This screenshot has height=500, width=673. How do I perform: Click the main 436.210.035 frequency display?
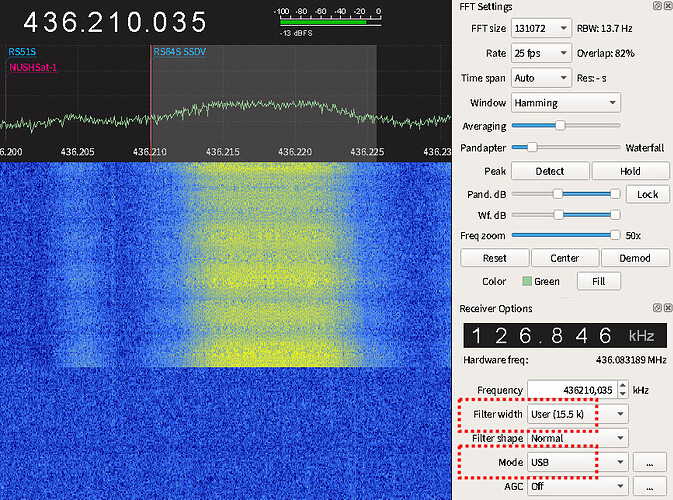(115, 22)
